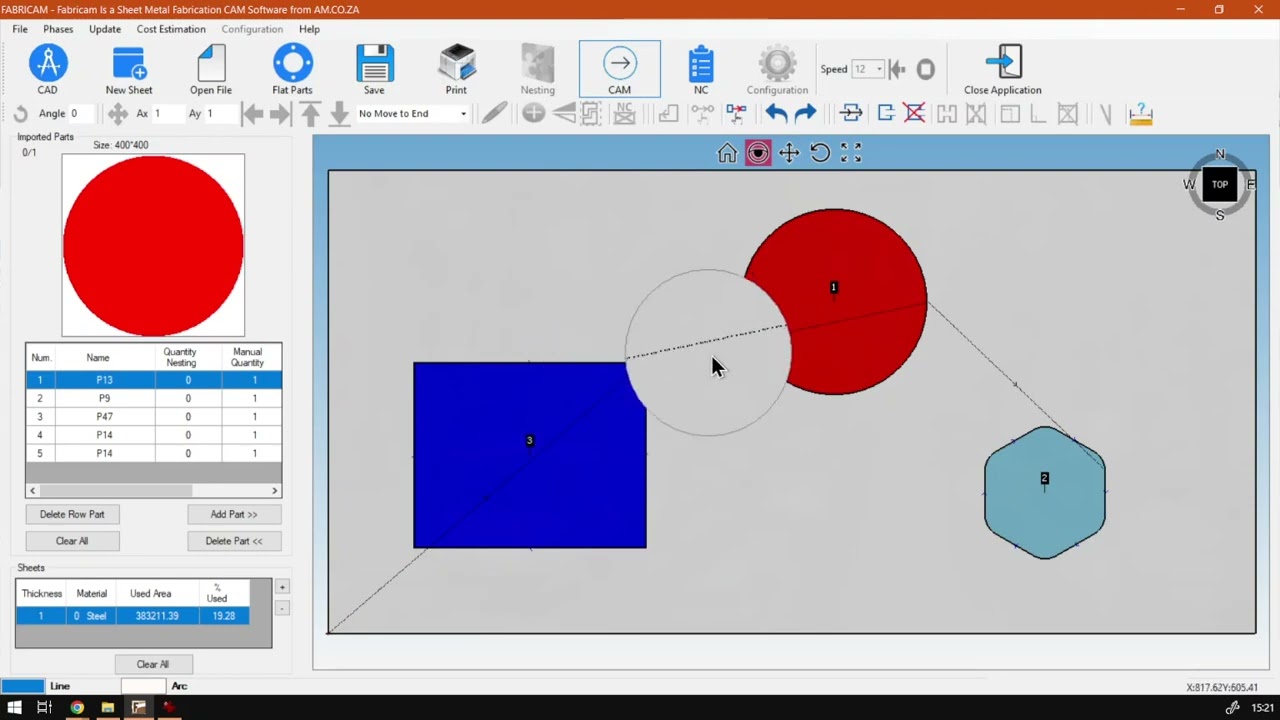Click the Ay value field
This screenshot has height=720, width=1280.
coord(220,114)
